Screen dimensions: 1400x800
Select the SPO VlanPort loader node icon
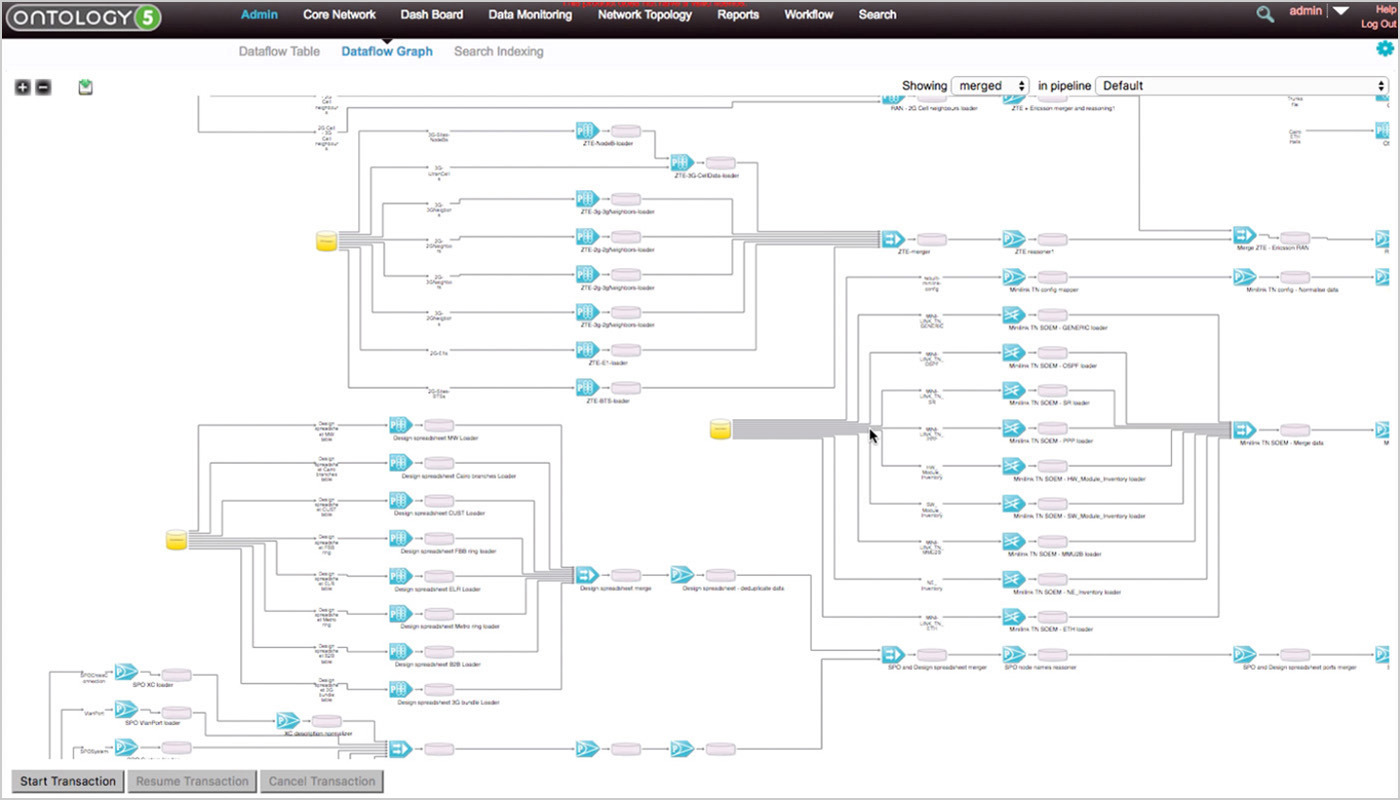pyautogui.click(x=126, y=709)
